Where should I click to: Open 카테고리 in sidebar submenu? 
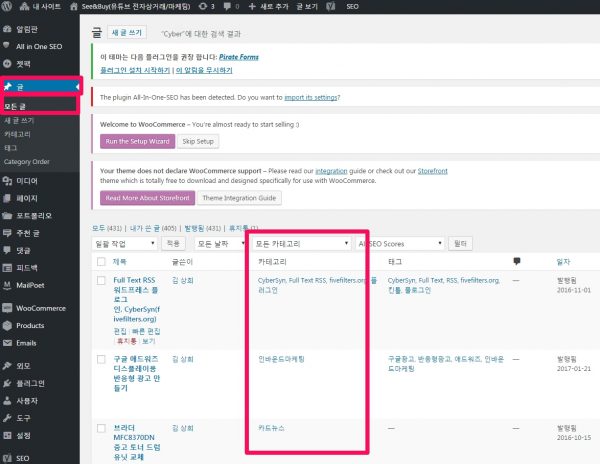[17, 134]
